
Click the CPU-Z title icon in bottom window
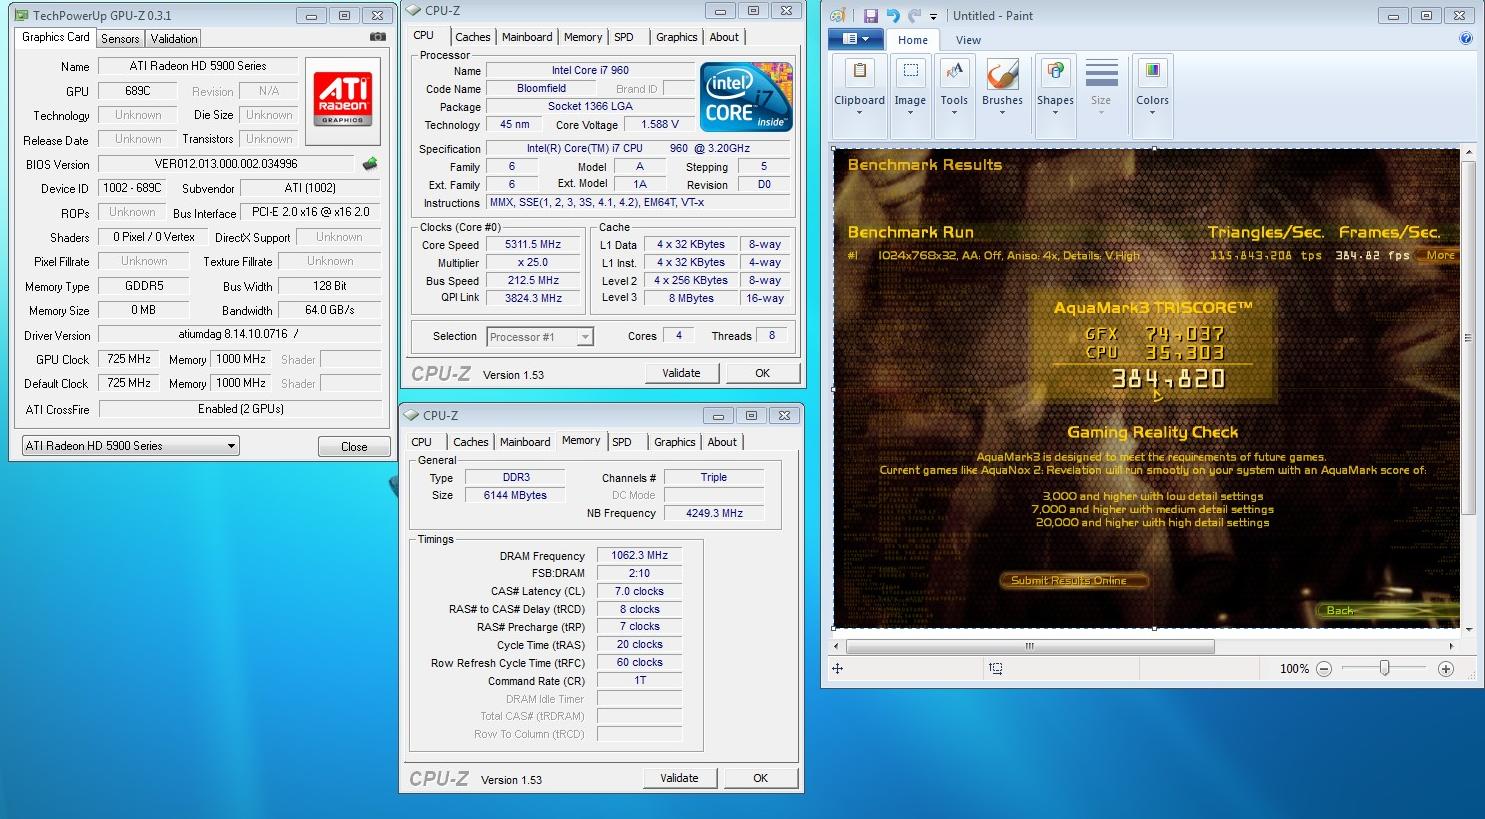[x=411, y=415]
